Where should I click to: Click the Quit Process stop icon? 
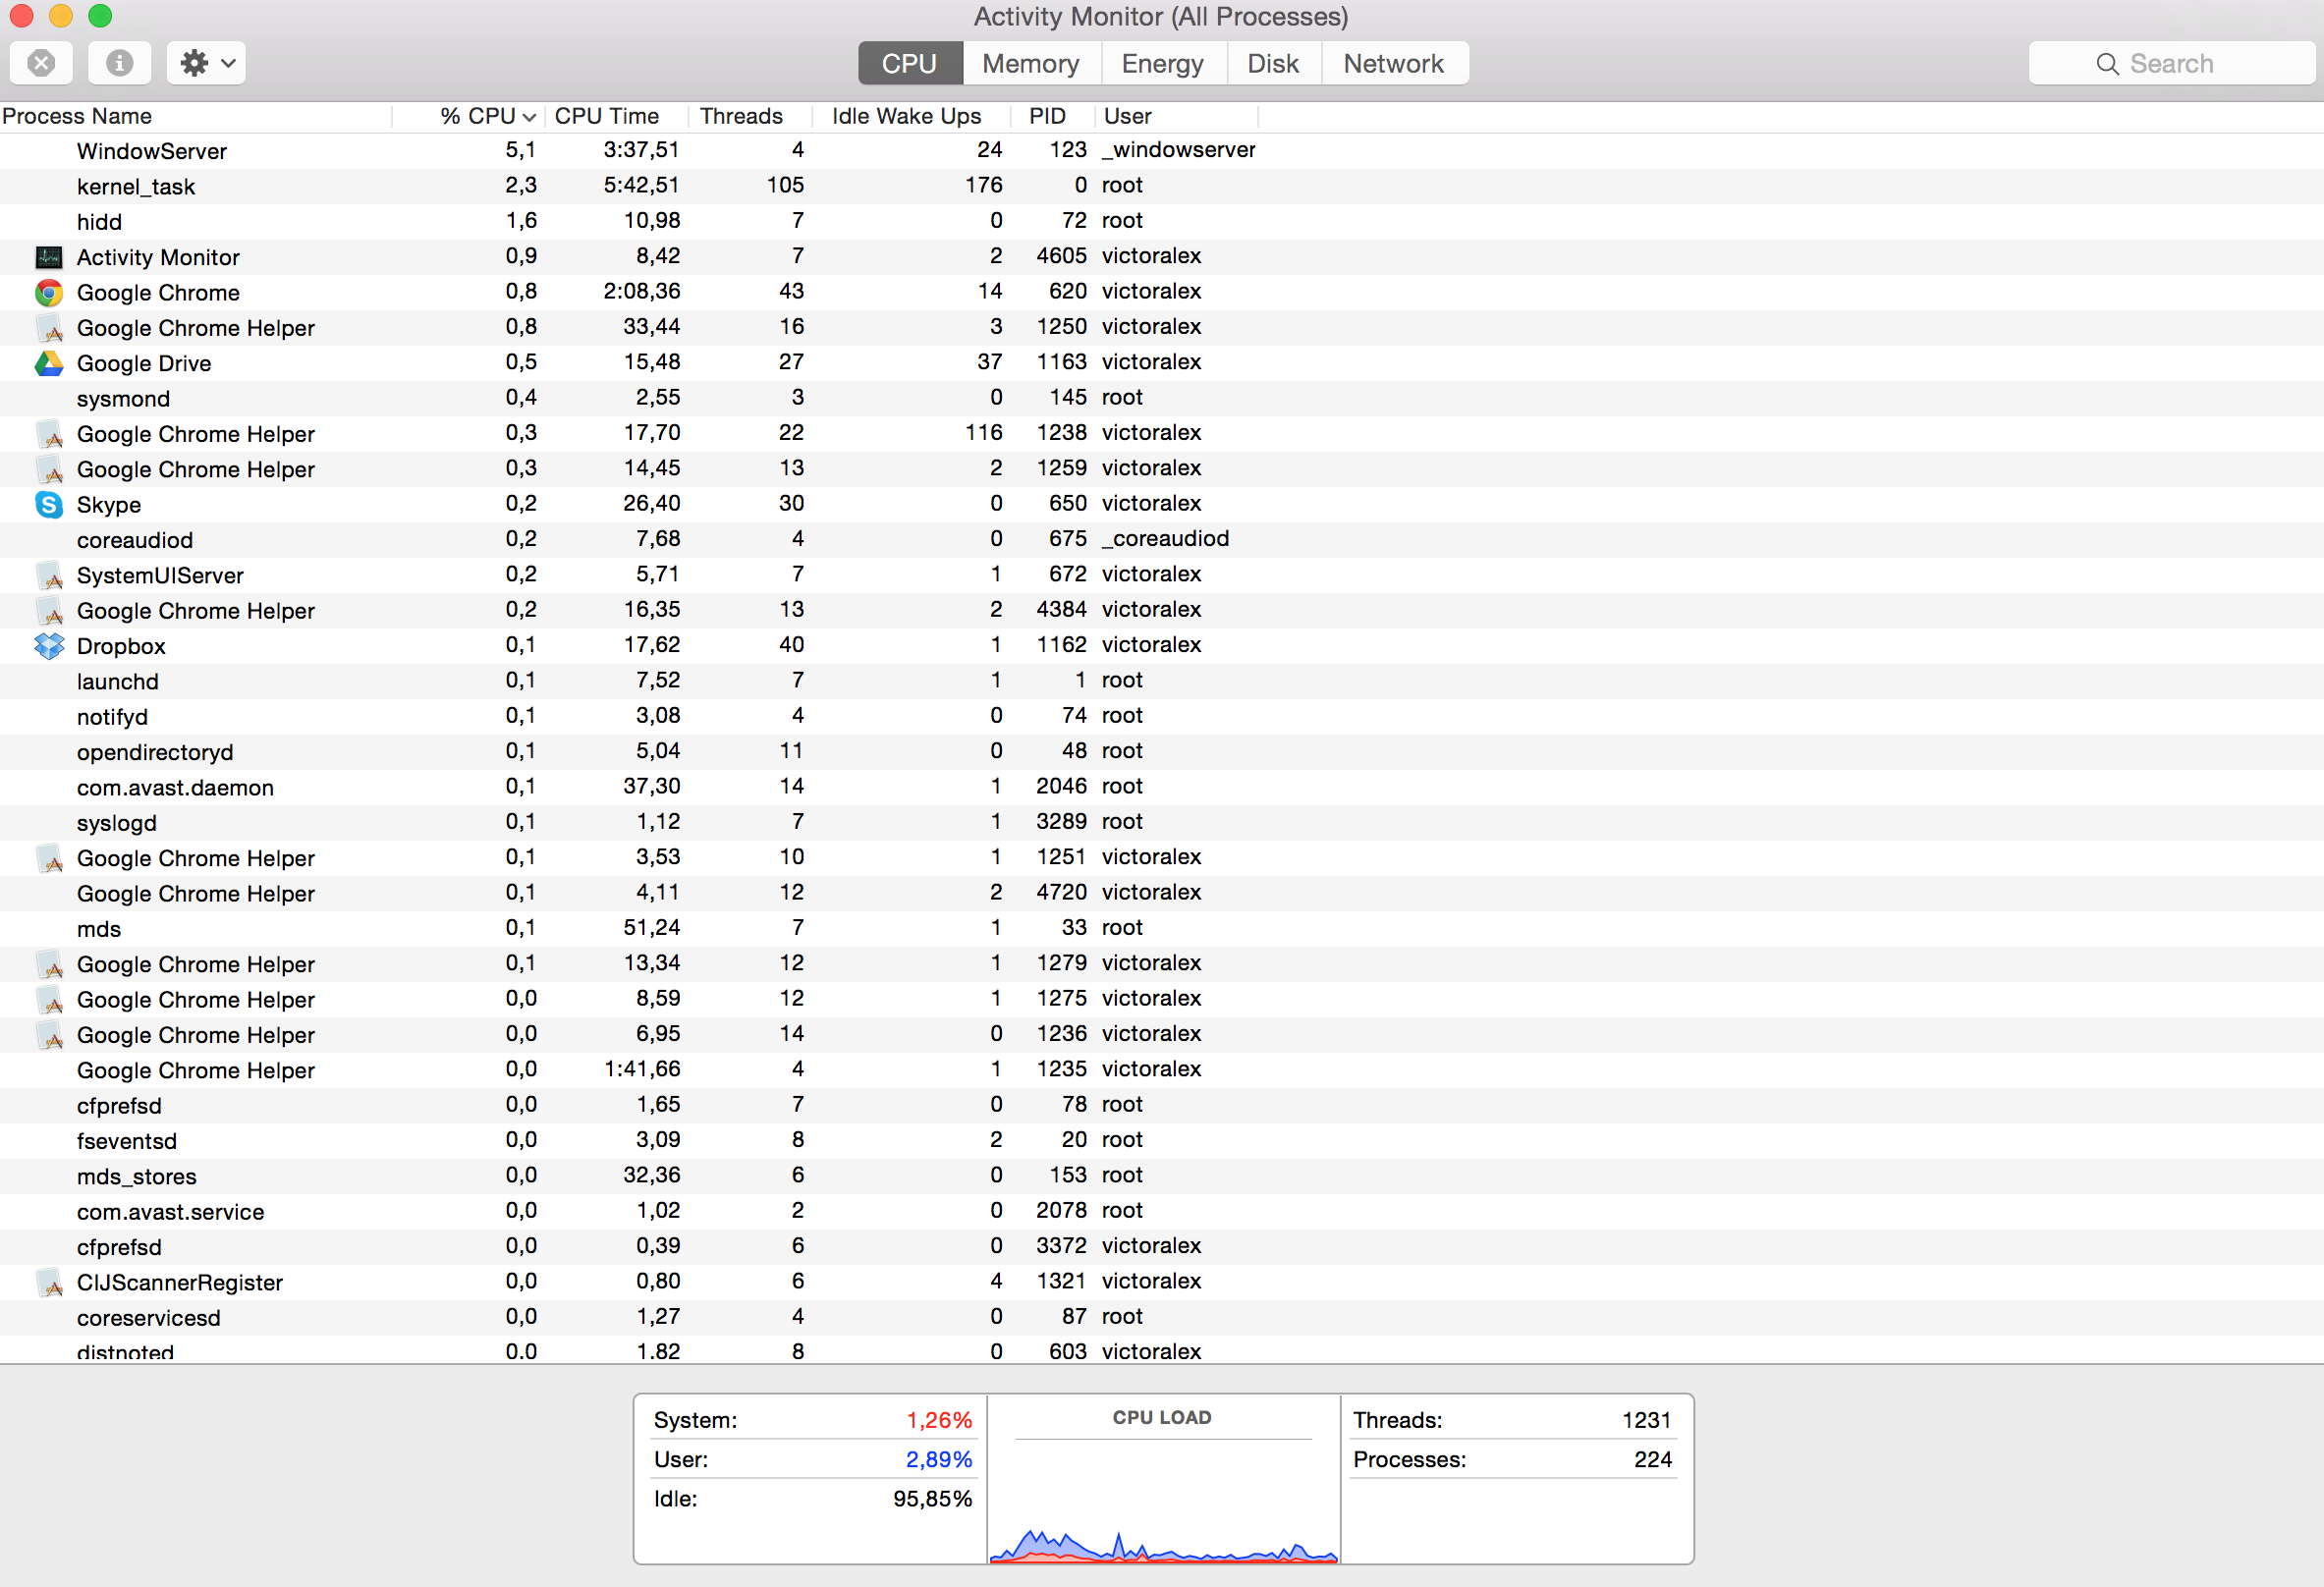pyautogui.click(x=41, y=63)
